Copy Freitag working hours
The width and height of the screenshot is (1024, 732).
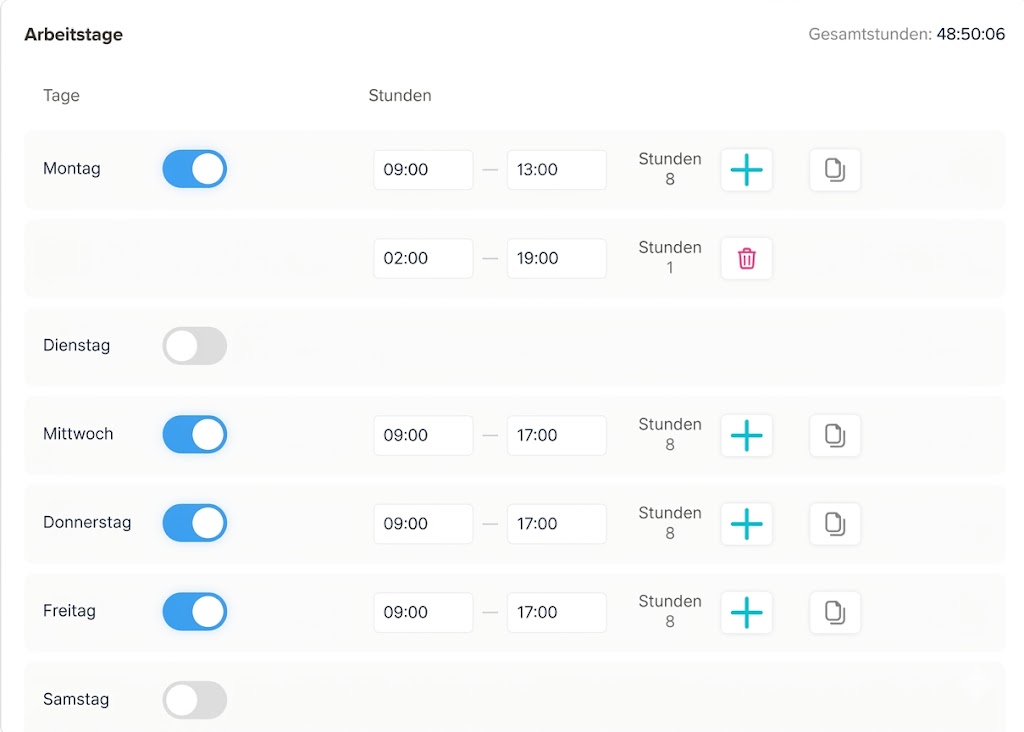click(835, 613)
